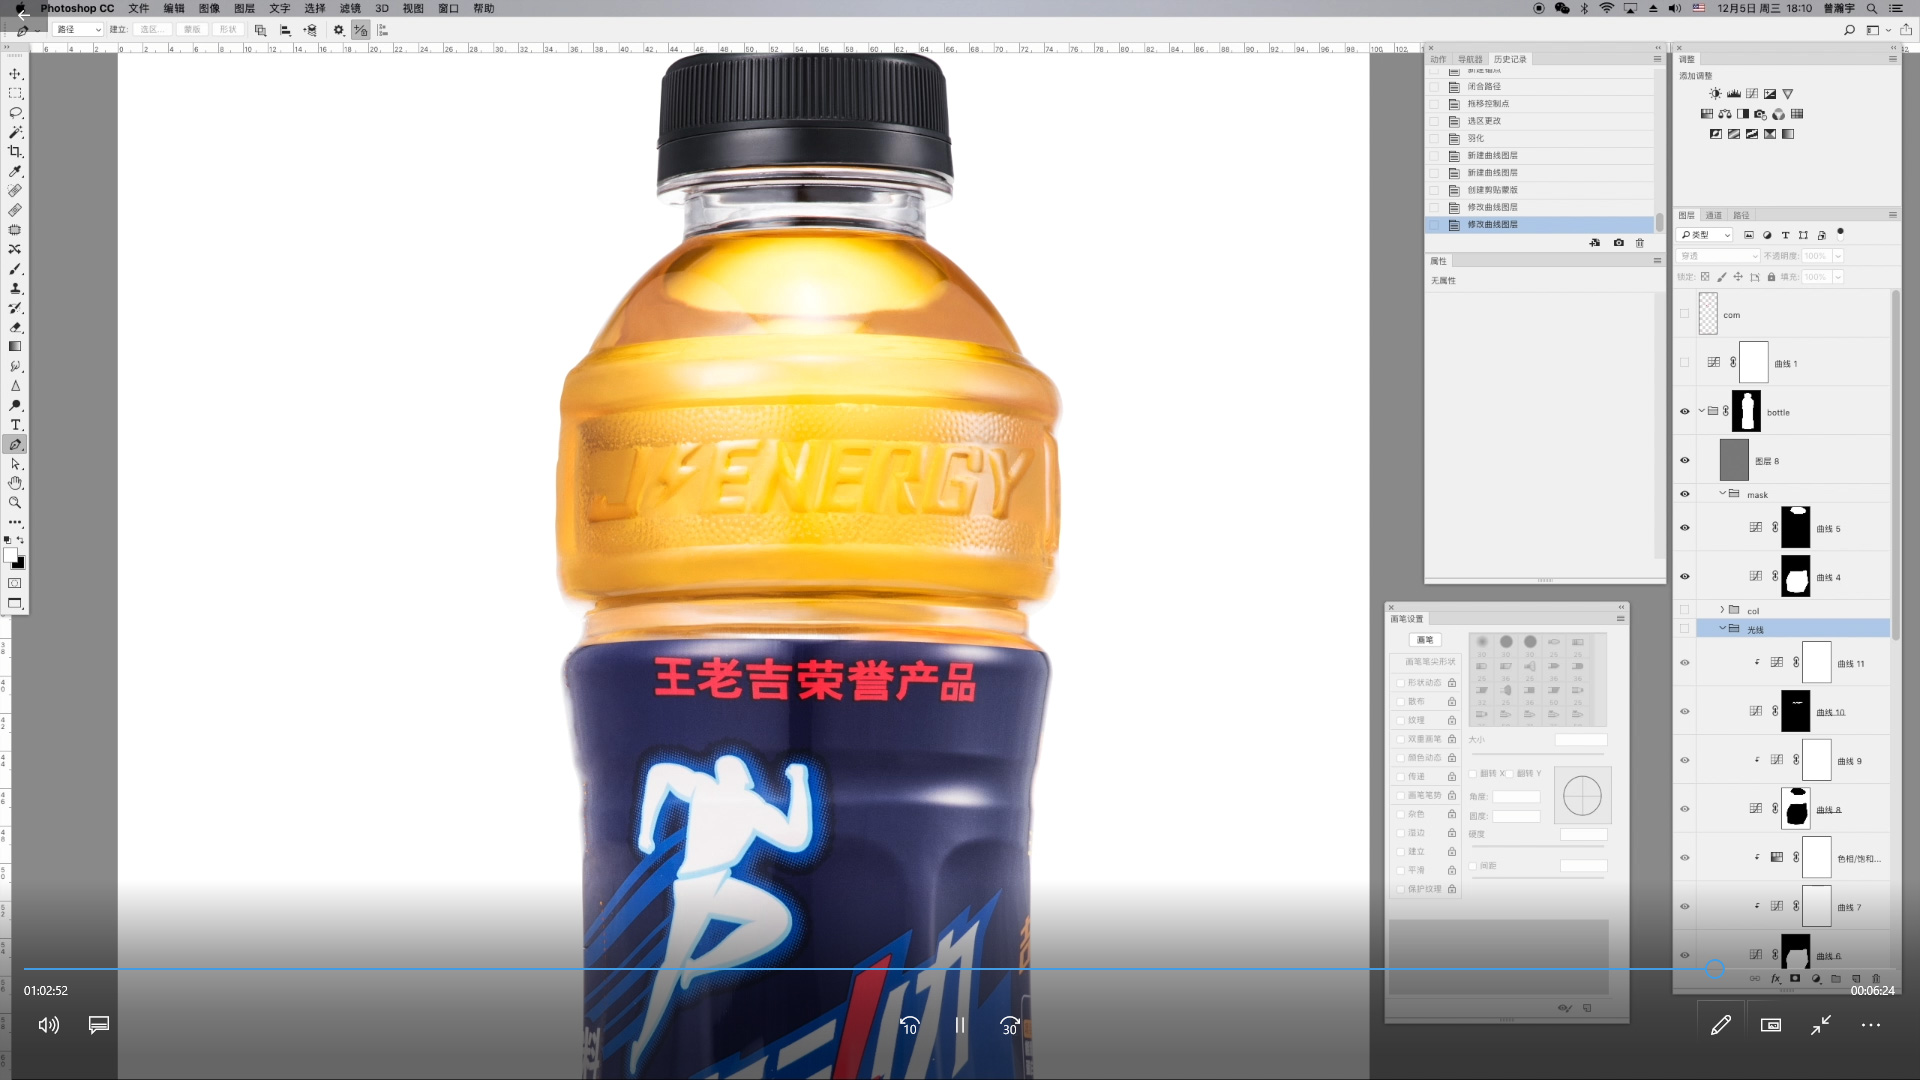Select the Move tool
Screen dimensions: 1920x1080
click(x=15, y=74)
